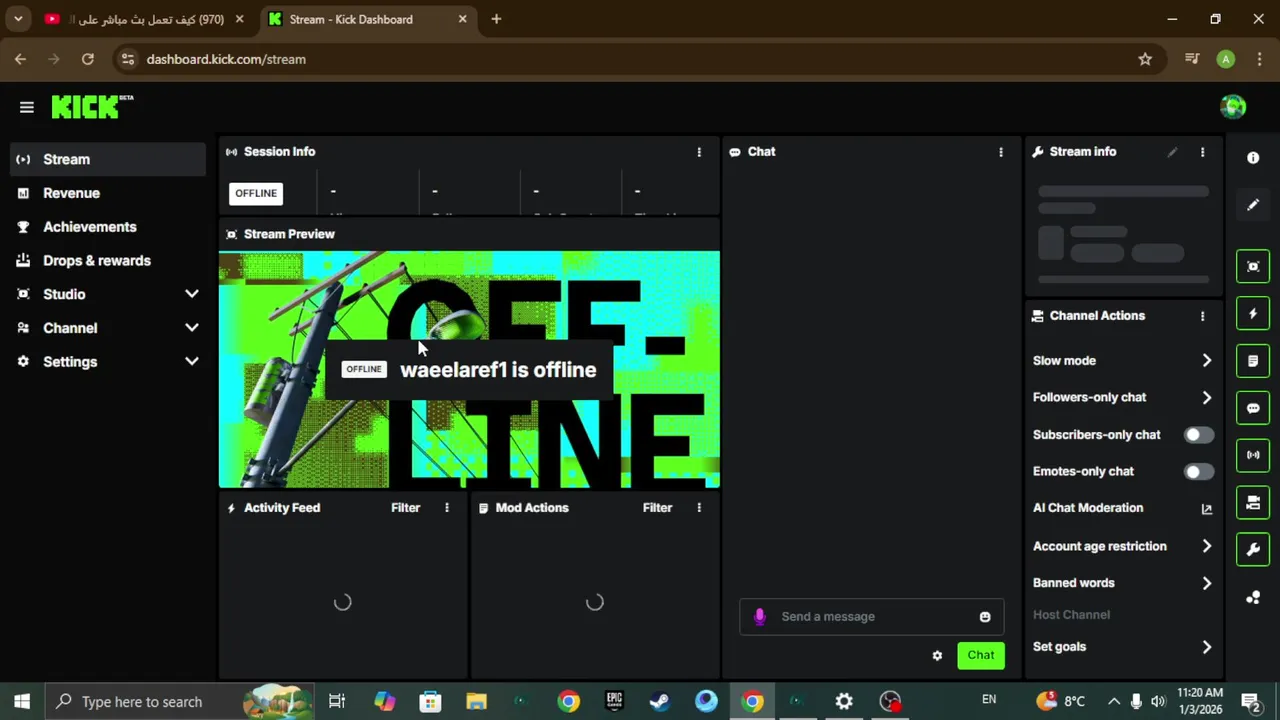Click AI Chat Moderation label
Screen dimensions: 1280x720
(1088, 508)
